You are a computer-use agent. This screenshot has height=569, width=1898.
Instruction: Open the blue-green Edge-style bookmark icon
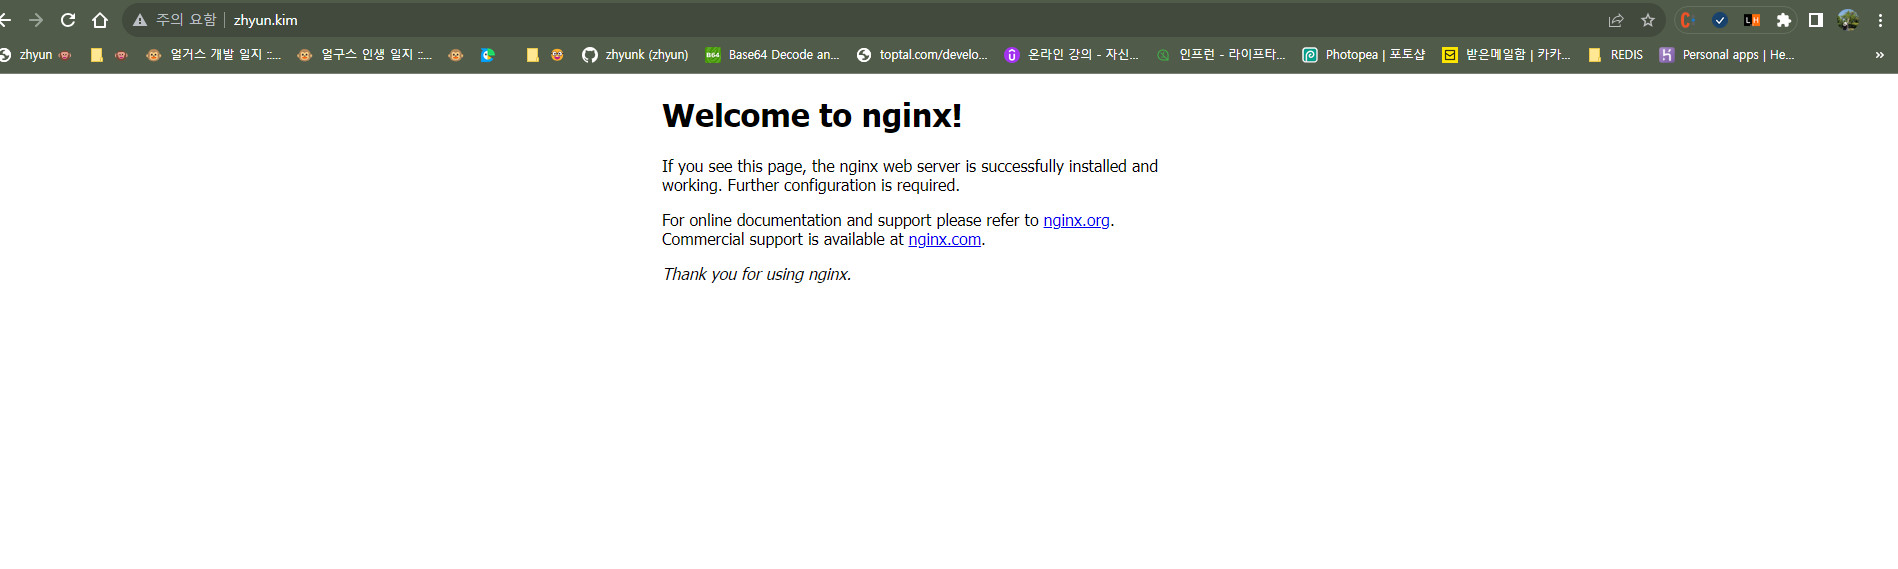pos(488,55)
